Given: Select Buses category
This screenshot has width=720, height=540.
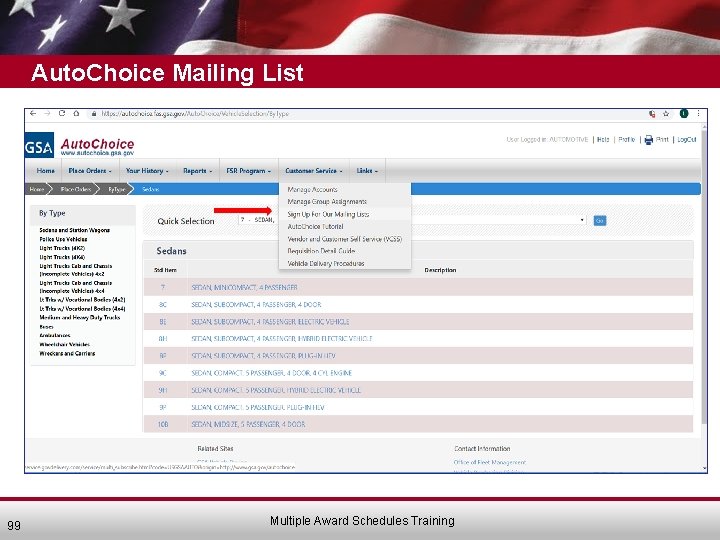Looking at the screenshot, I should click(x=46, y=327).
